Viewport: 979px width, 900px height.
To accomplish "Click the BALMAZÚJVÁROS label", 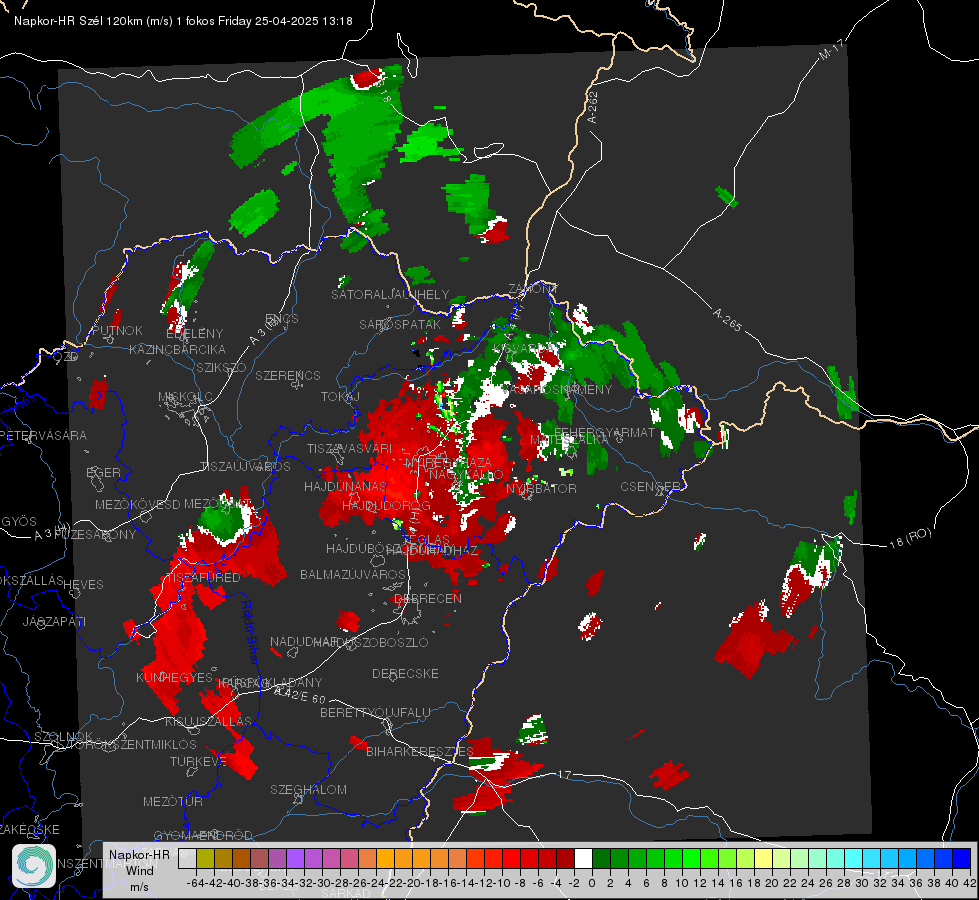I will (353, 574).
